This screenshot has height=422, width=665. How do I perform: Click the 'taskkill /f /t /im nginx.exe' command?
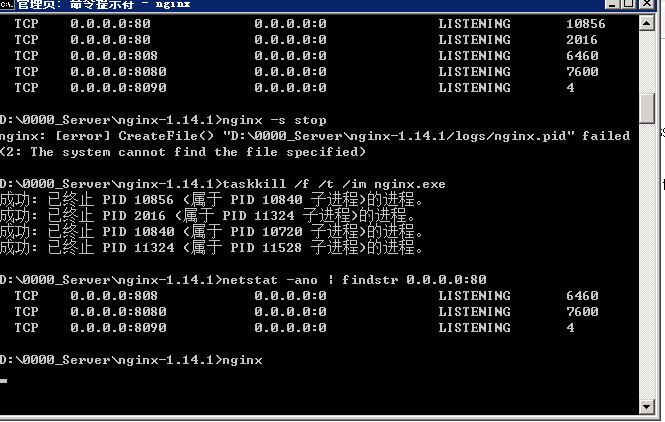click(x=334, y=184)
